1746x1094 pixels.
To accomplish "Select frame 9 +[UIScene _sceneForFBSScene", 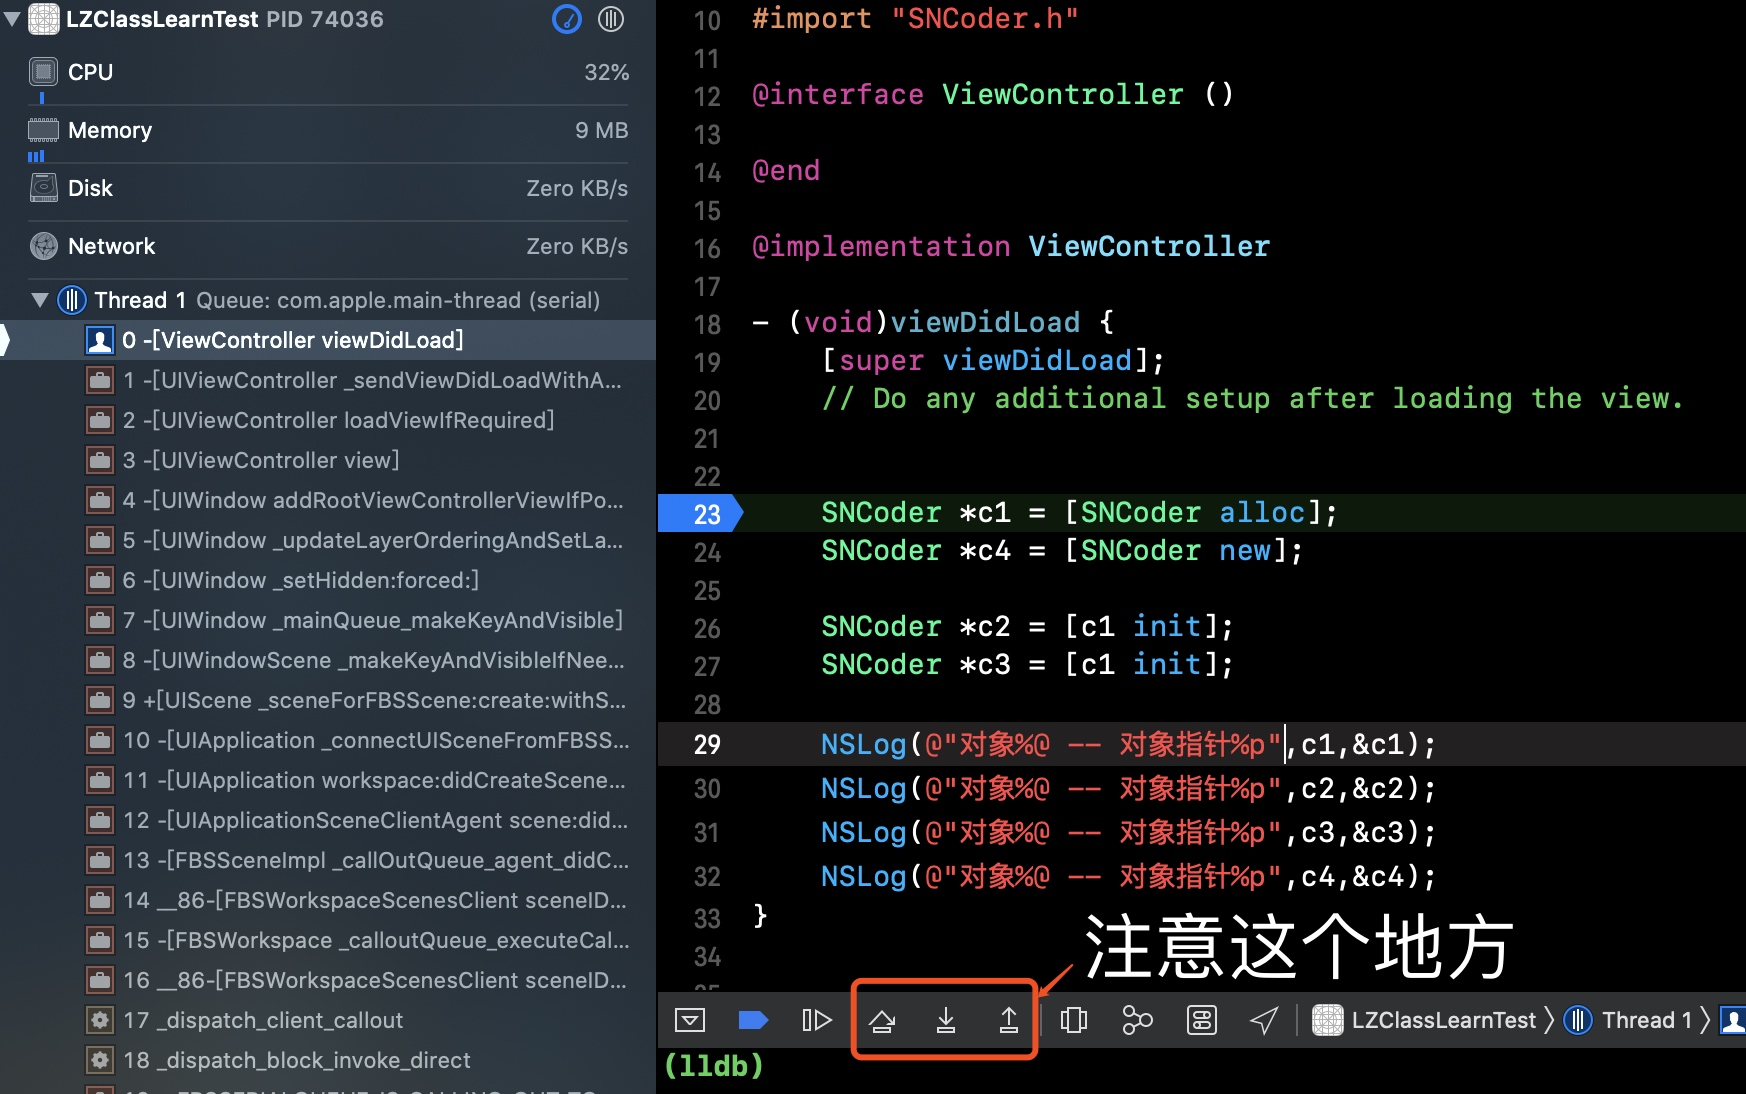I will pos(328,700).
